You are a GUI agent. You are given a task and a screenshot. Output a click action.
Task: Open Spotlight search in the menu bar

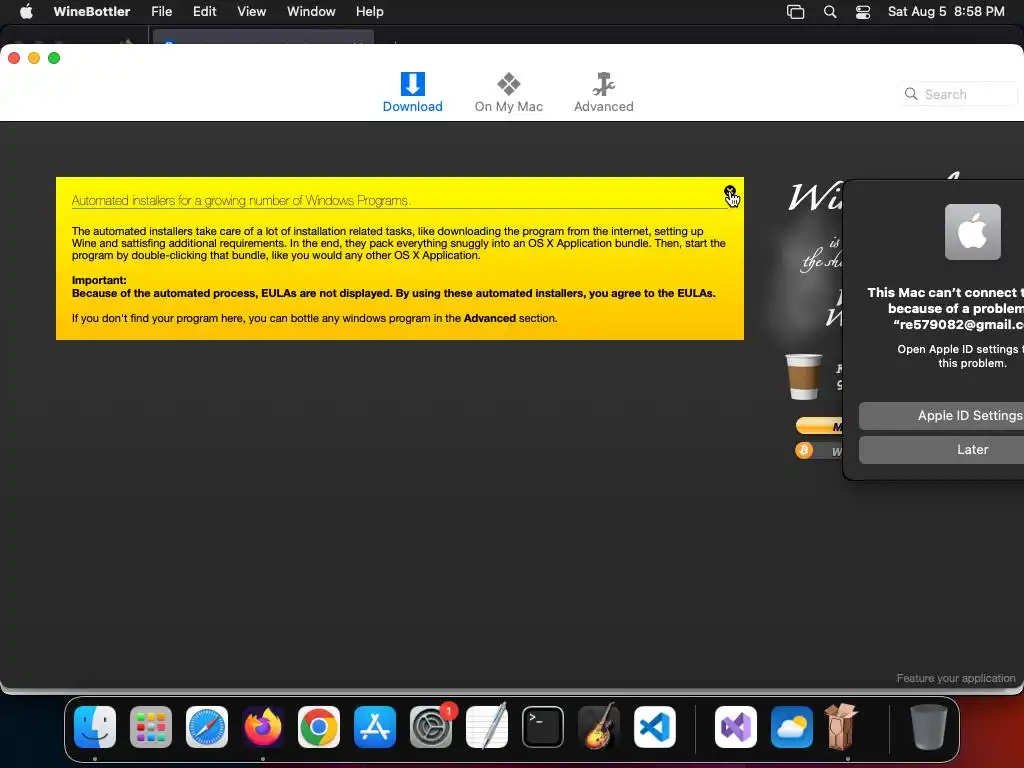click(x=829, y=12)
